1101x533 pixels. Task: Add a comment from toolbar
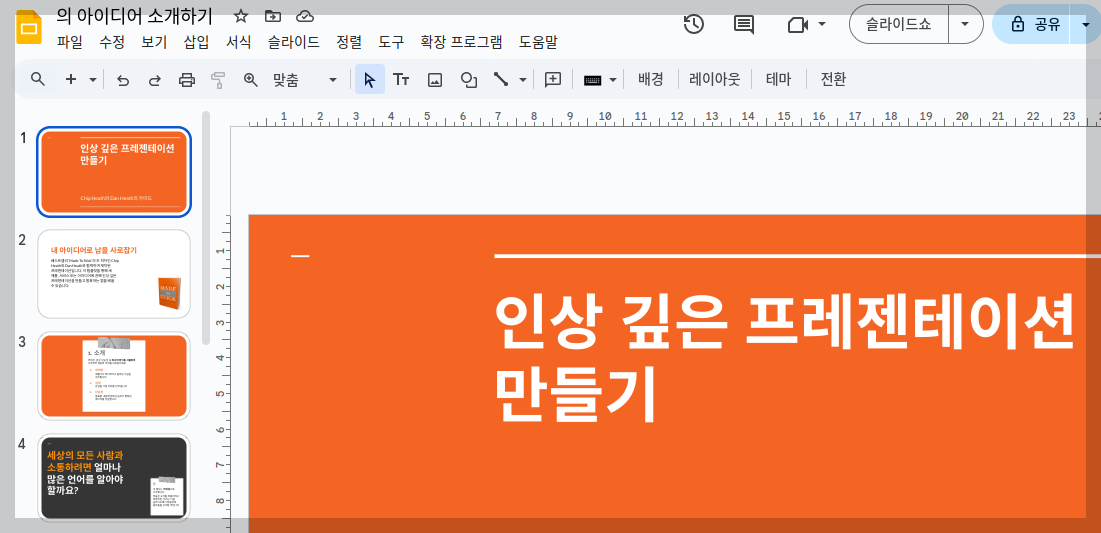click(553, 79)
